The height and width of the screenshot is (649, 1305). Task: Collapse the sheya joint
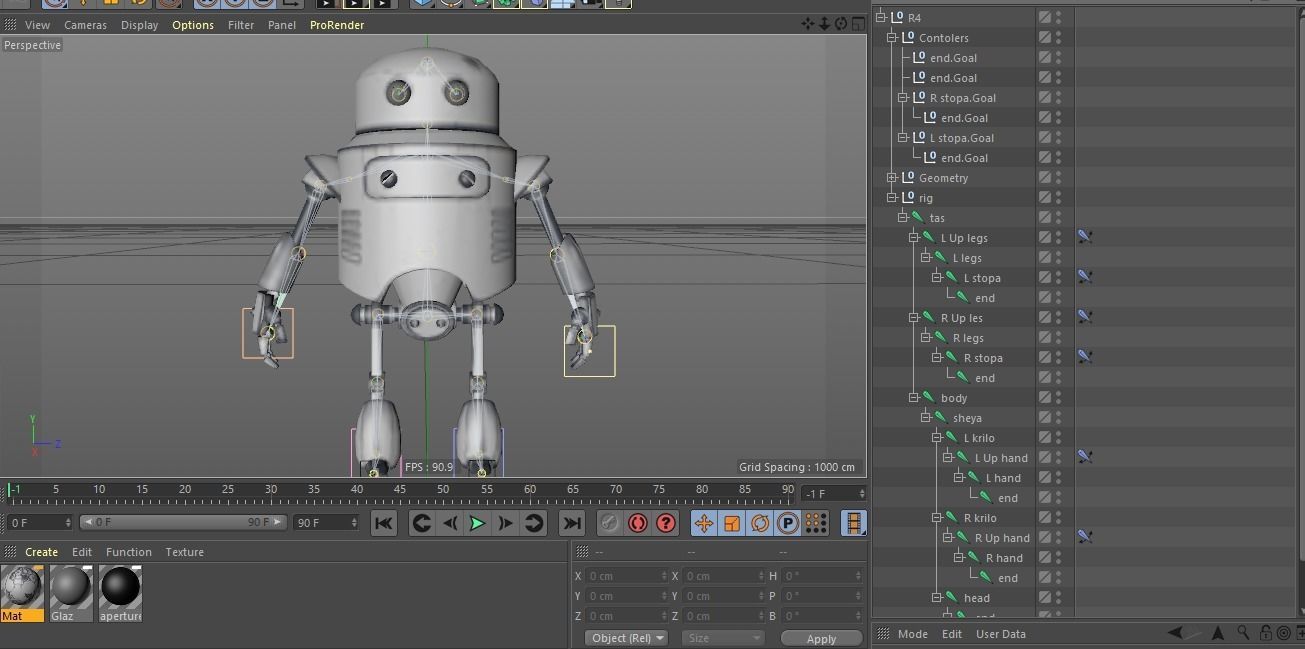926,417
